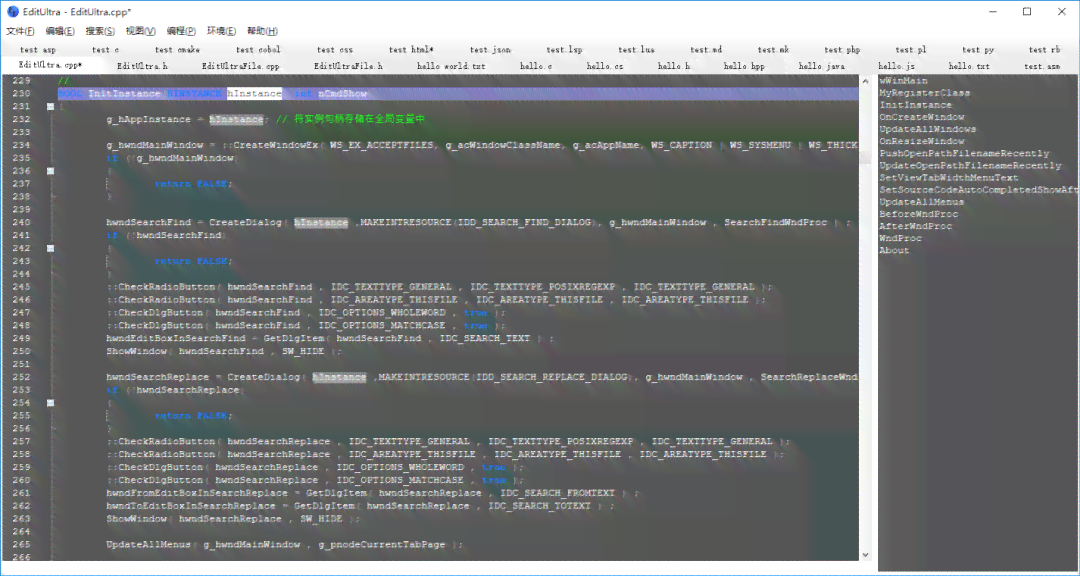The height and width of the screenshot is (576, 1080).
Task: Collapse the code fold at line 254
Action: [50, 403]
